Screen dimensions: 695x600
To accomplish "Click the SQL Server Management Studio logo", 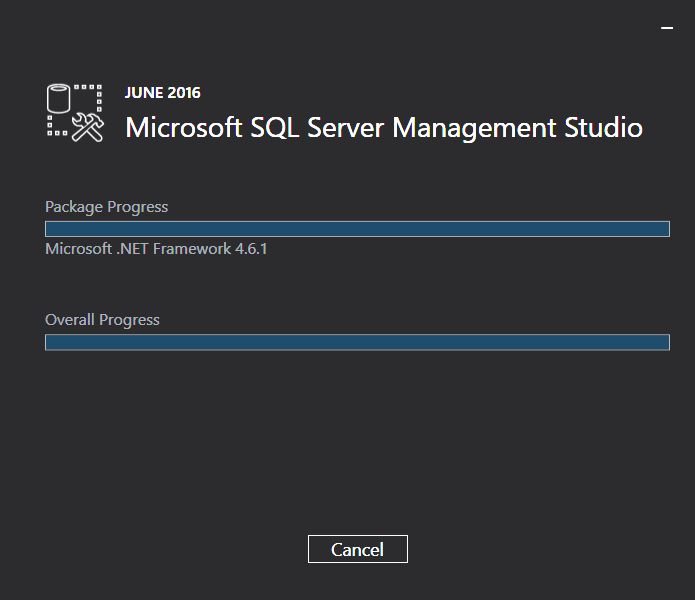I will pos(75,113).
